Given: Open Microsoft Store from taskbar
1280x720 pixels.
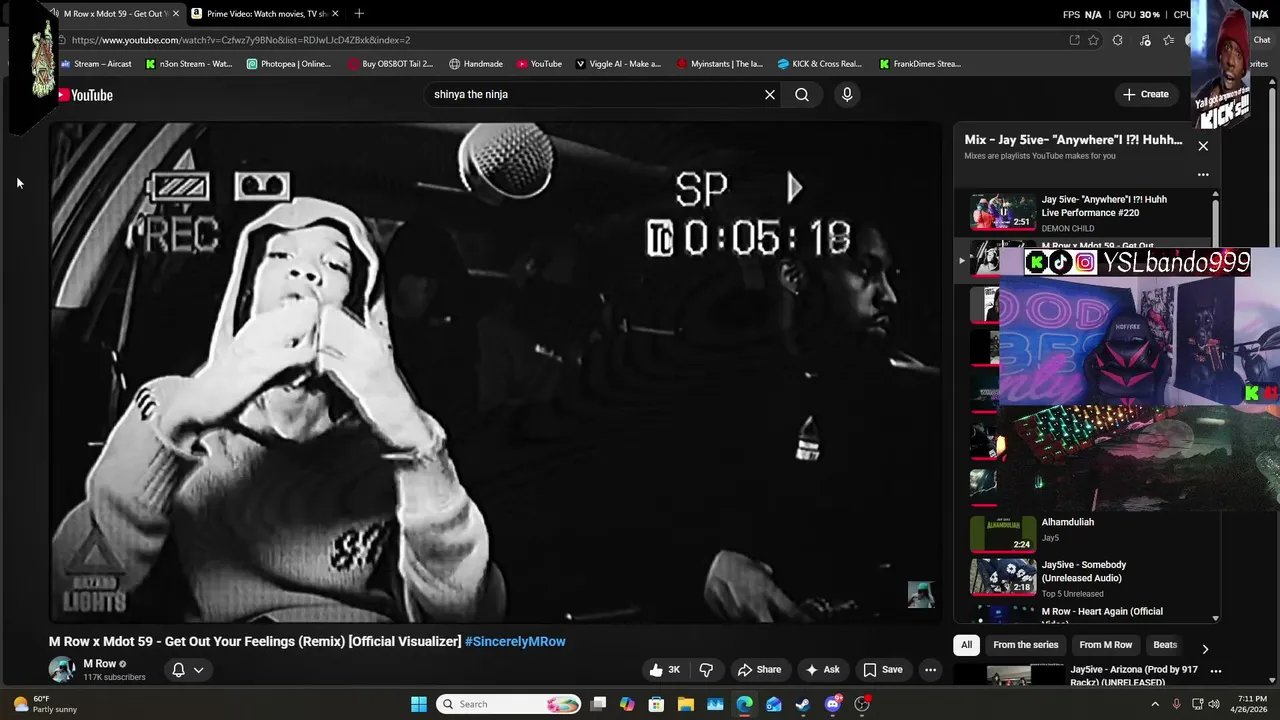Looking at the screenshot, I should tap(656, 704).
